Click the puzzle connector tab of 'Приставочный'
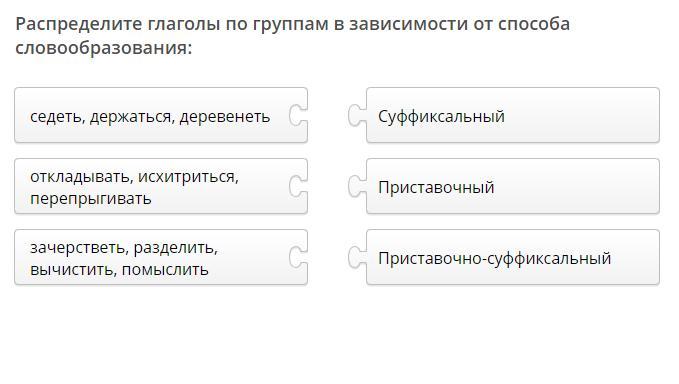The image size is (679, 384). point(357,187)
